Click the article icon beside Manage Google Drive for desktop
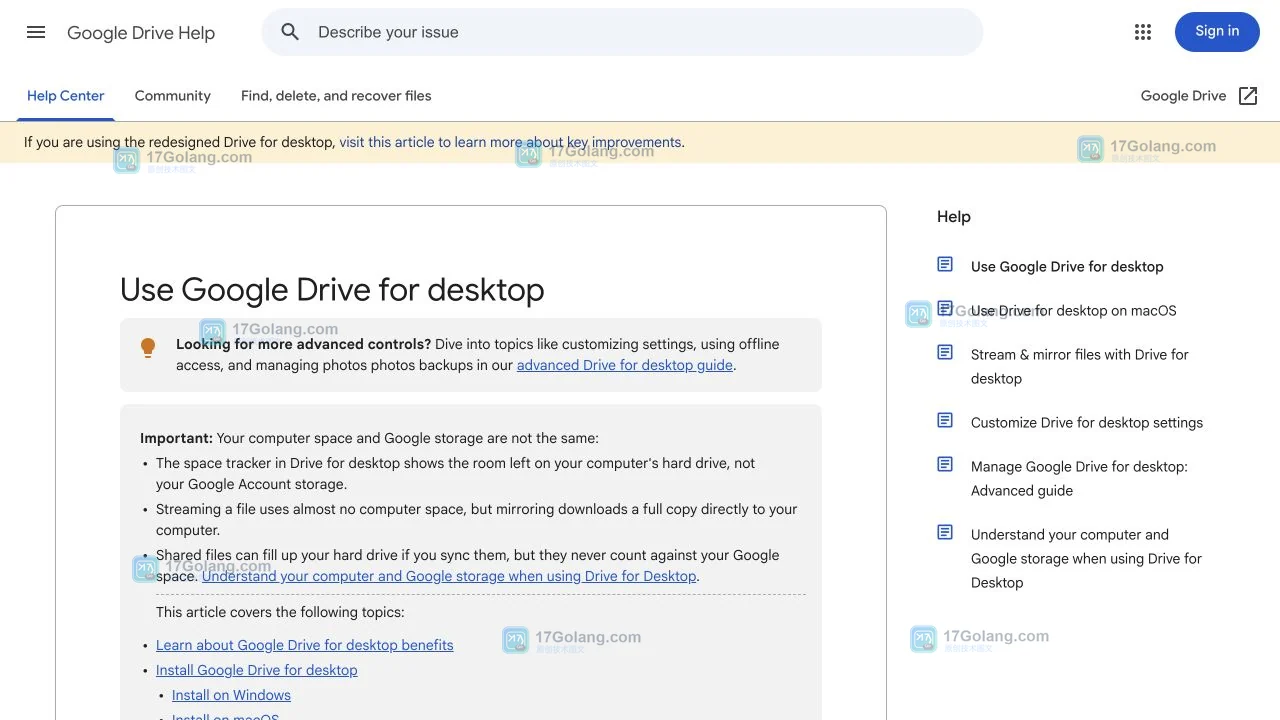 coord(945,464)
